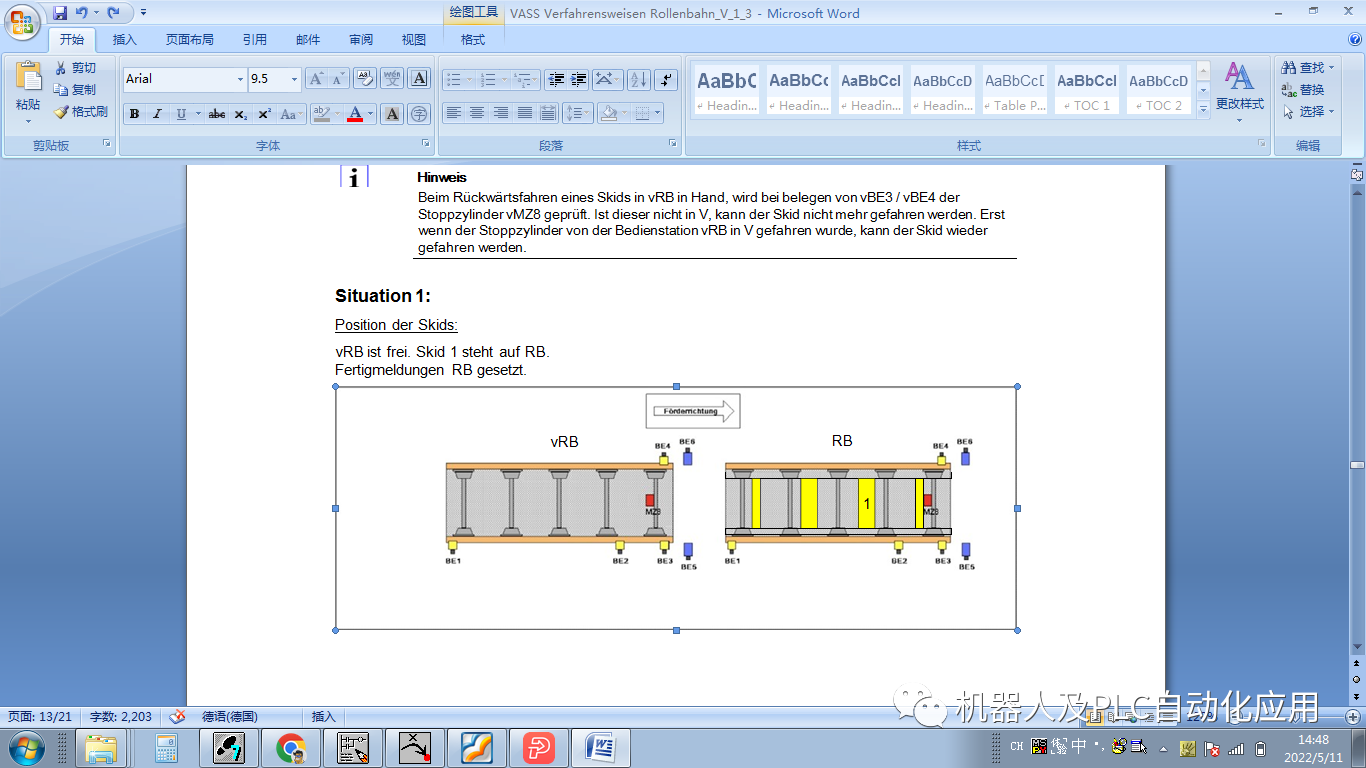Viewport: 1366px width, 768px height.
Task: Toggle strikethrough formatting
Action: point(216,114)
